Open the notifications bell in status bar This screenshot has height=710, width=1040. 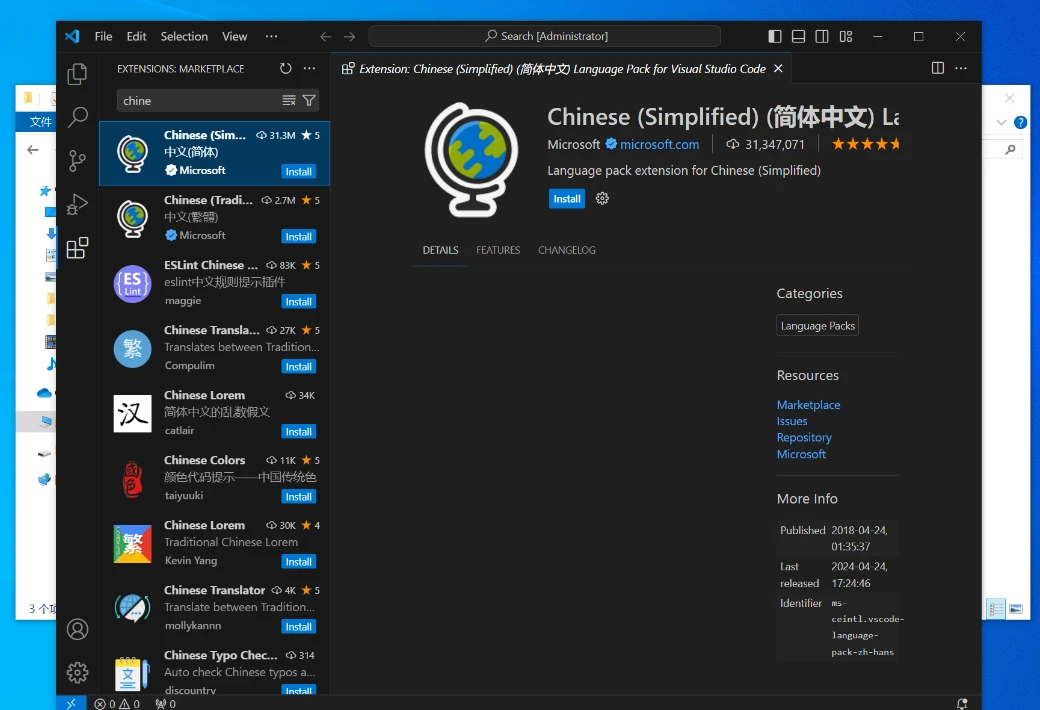(x=961, y=703)
